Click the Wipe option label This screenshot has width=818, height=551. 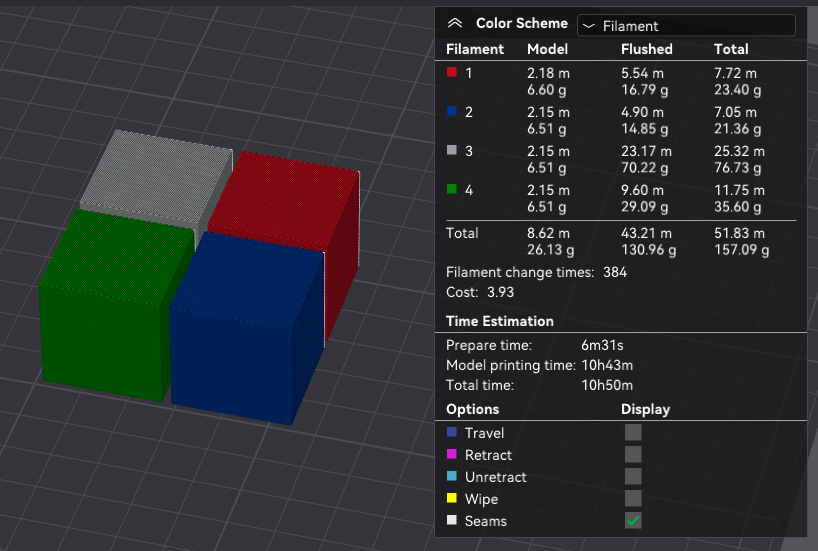tap(481, 499)
